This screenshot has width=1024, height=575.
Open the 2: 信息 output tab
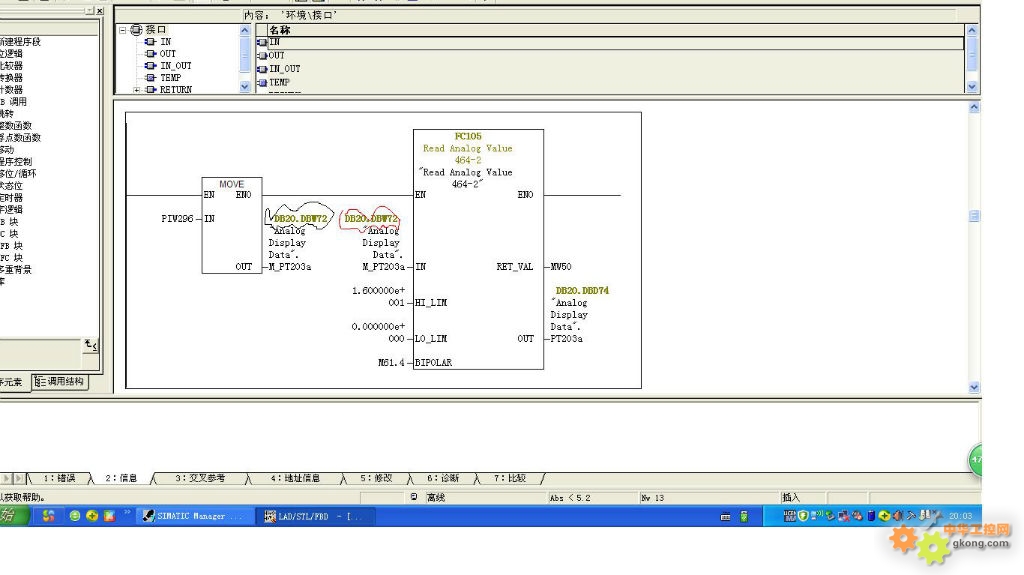(121, 478)
